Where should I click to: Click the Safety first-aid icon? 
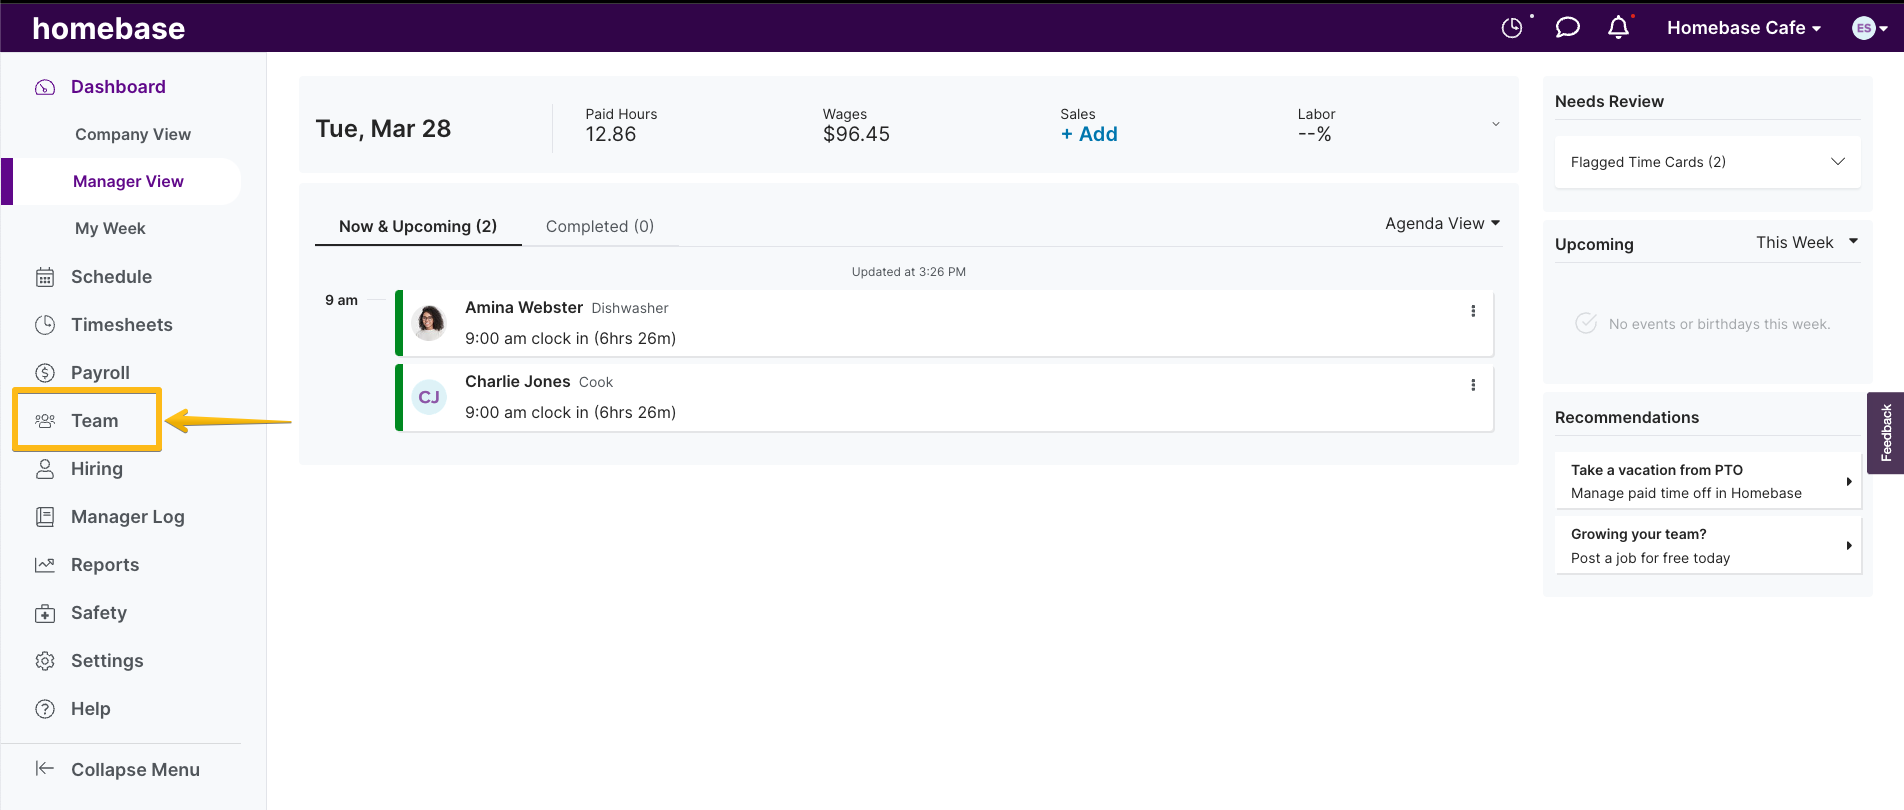click(x=45, y=613)
